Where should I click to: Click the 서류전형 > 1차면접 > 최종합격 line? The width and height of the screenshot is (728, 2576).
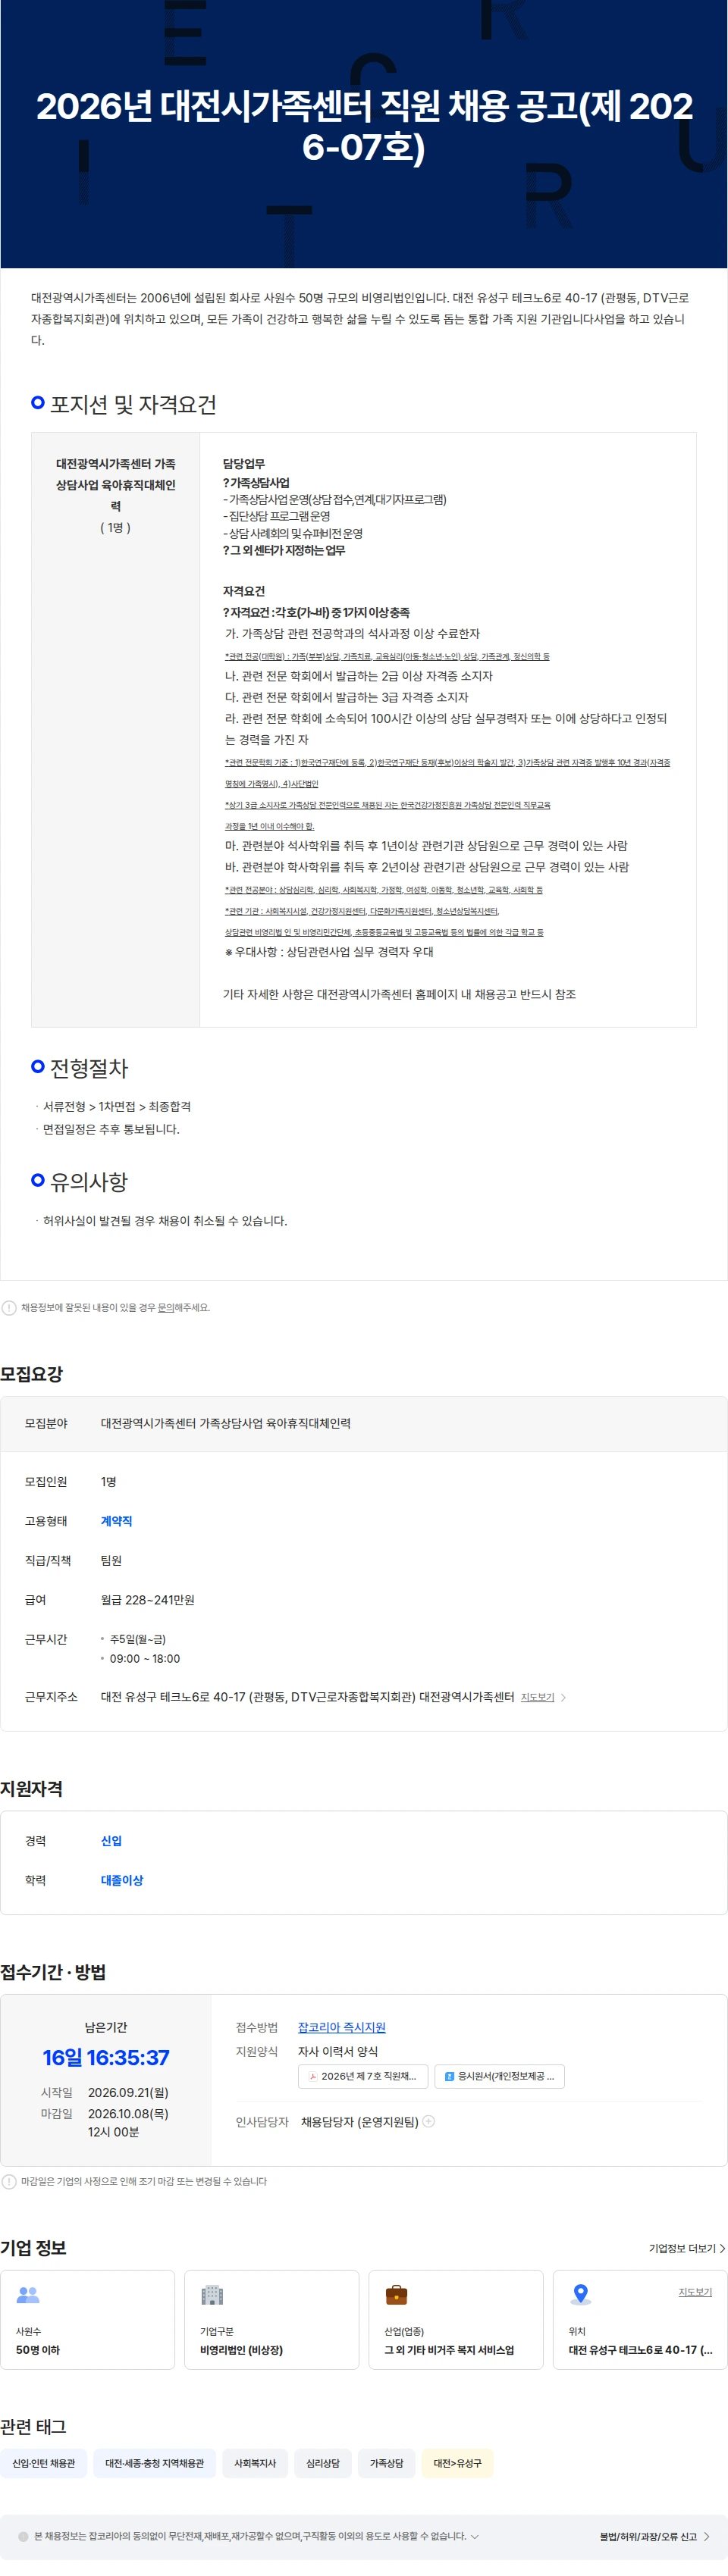pyautogui.click(x=117, y=1106)
